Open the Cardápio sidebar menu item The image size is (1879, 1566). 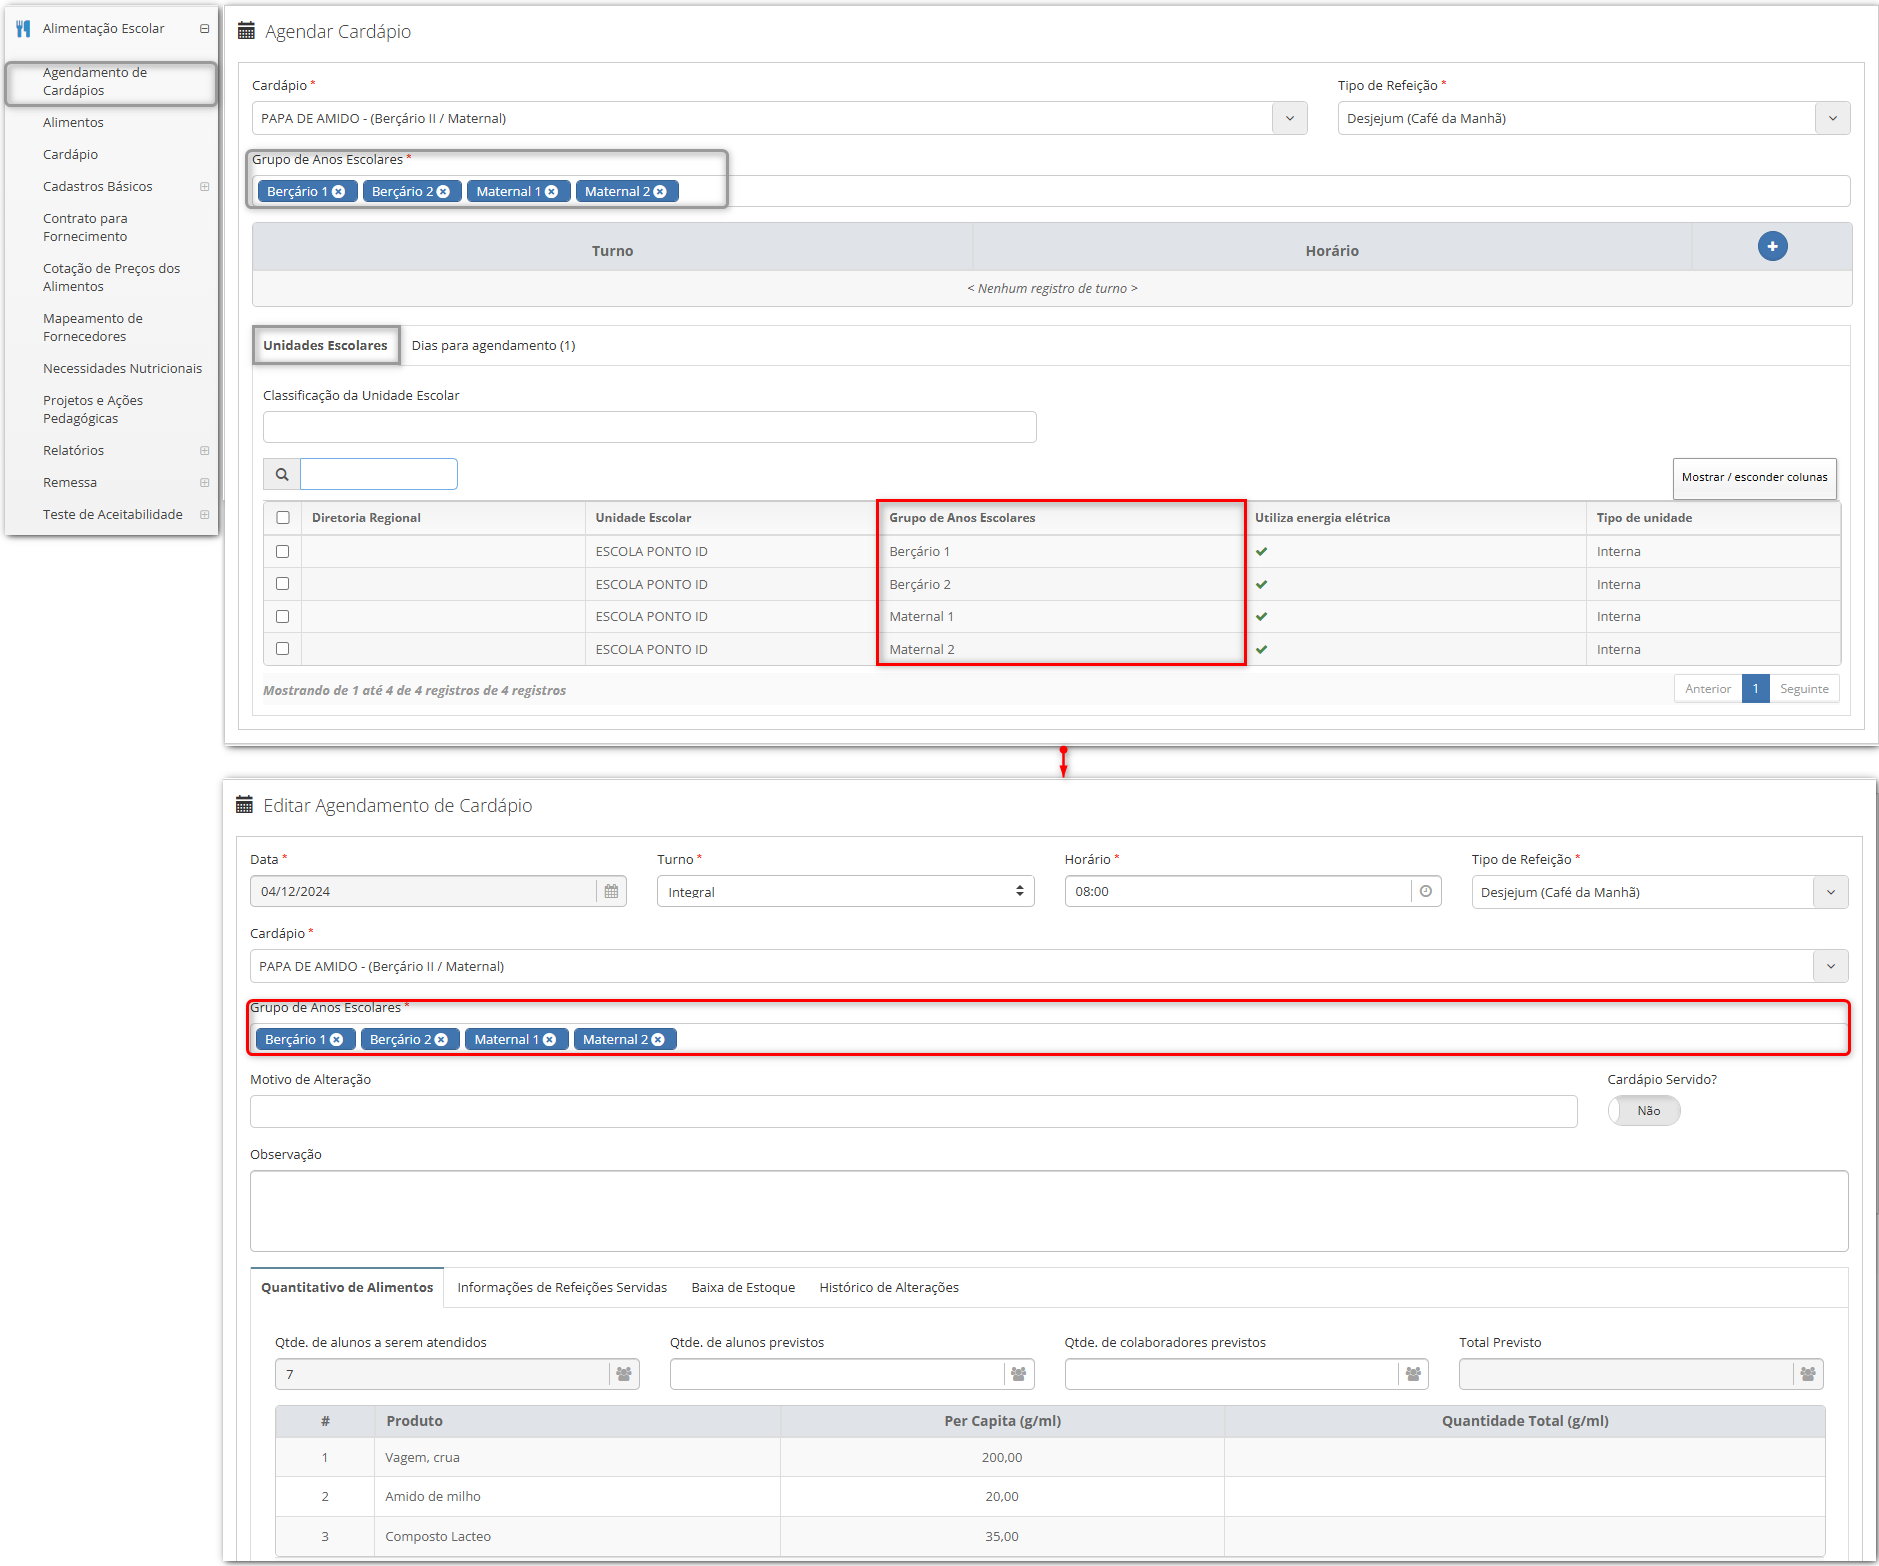pyautogui.click(x=70, y=155)
